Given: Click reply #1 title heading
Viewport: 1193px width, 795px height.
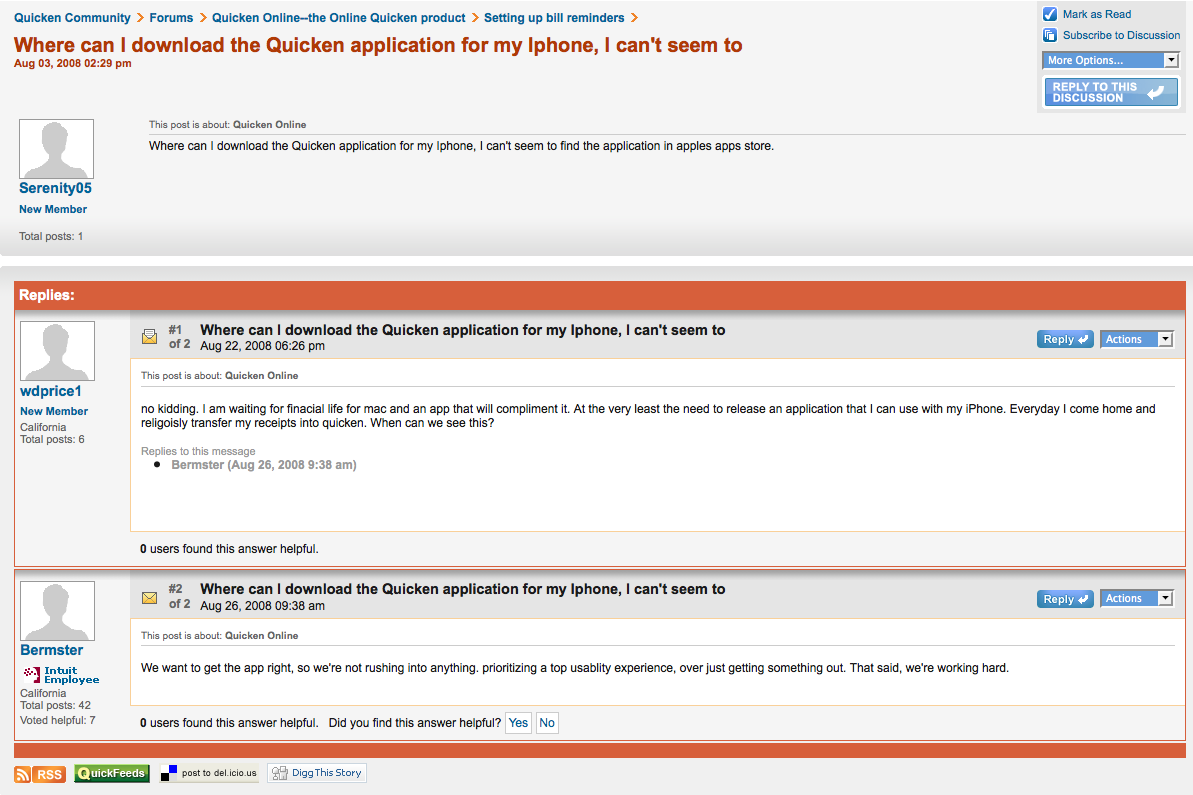Looking at the screenshot, I should click(x=463, y=330).
